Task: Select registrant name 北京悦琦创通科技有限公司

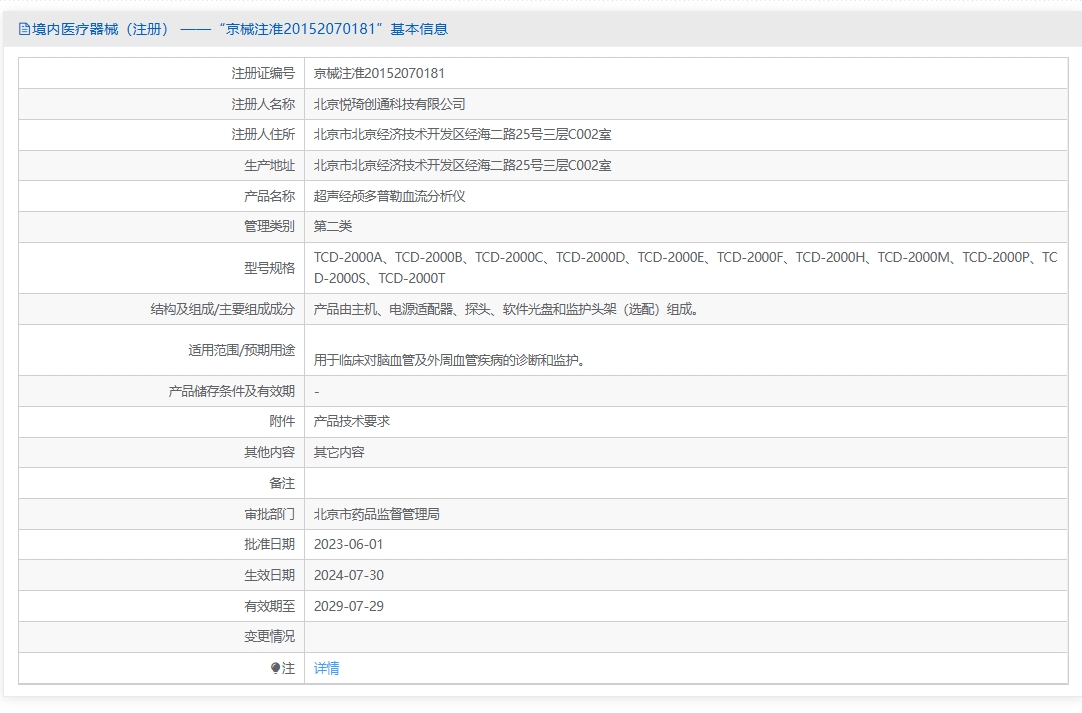Action: 389,104
